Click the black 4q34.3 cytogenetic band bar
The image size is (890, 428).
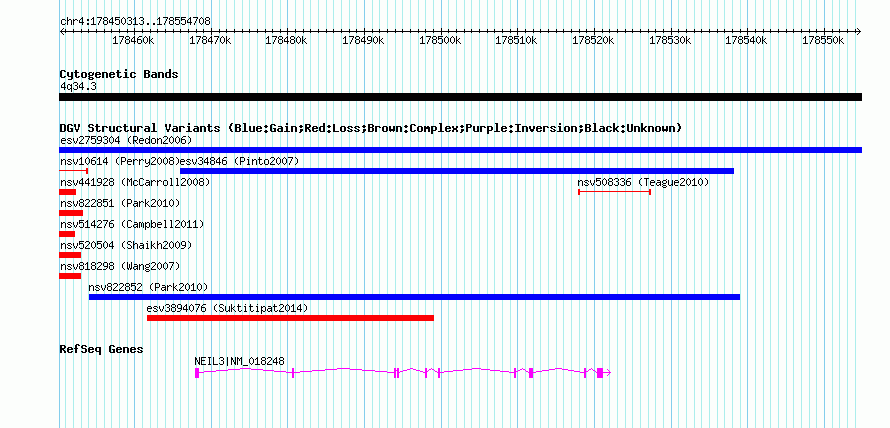(460, 97)
